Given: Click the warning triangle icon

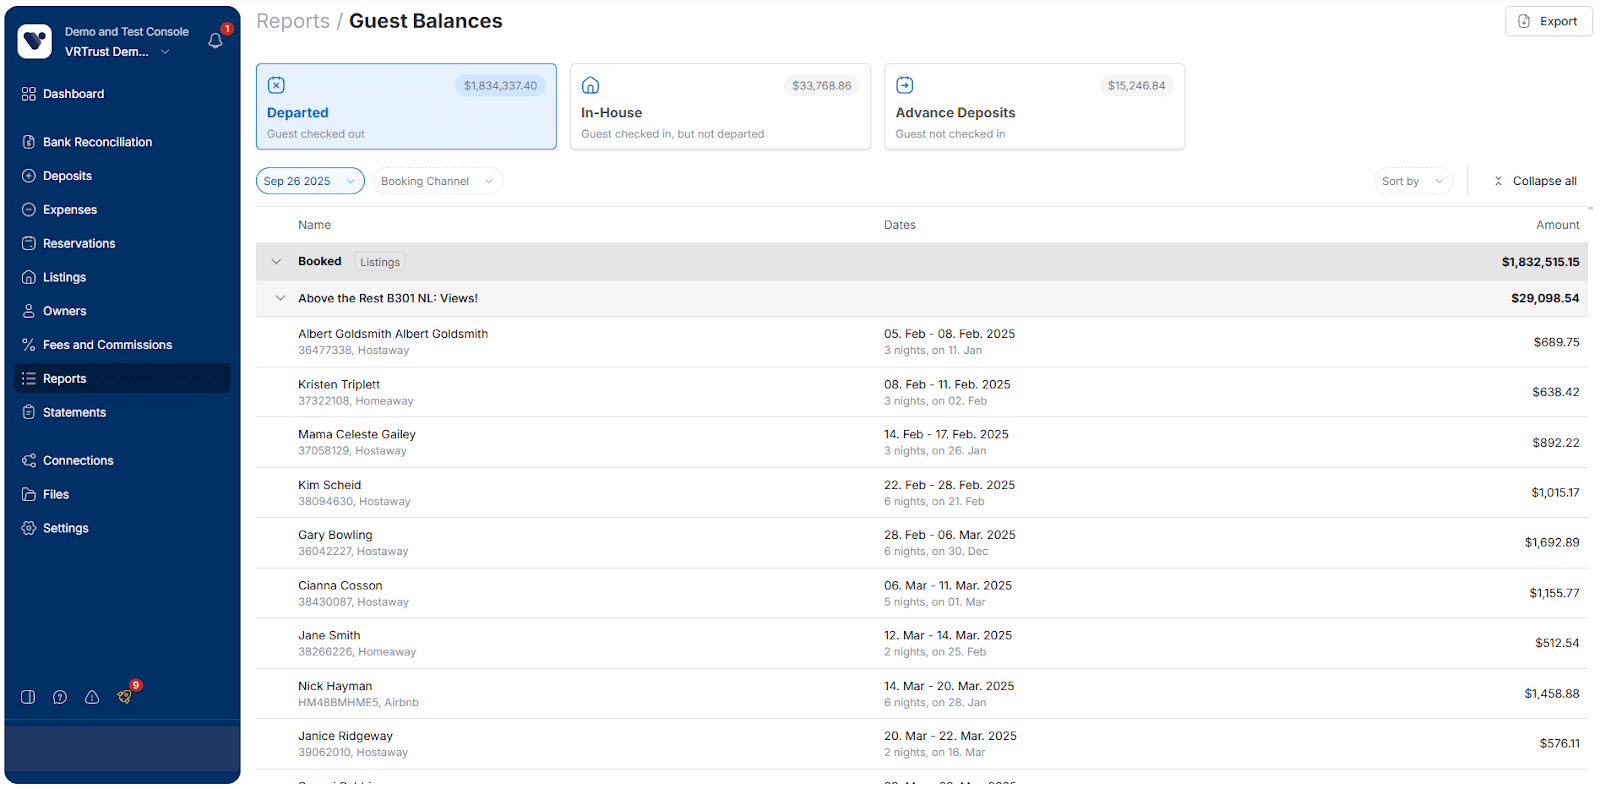Looking at the screenshot, I should point(92,697).
